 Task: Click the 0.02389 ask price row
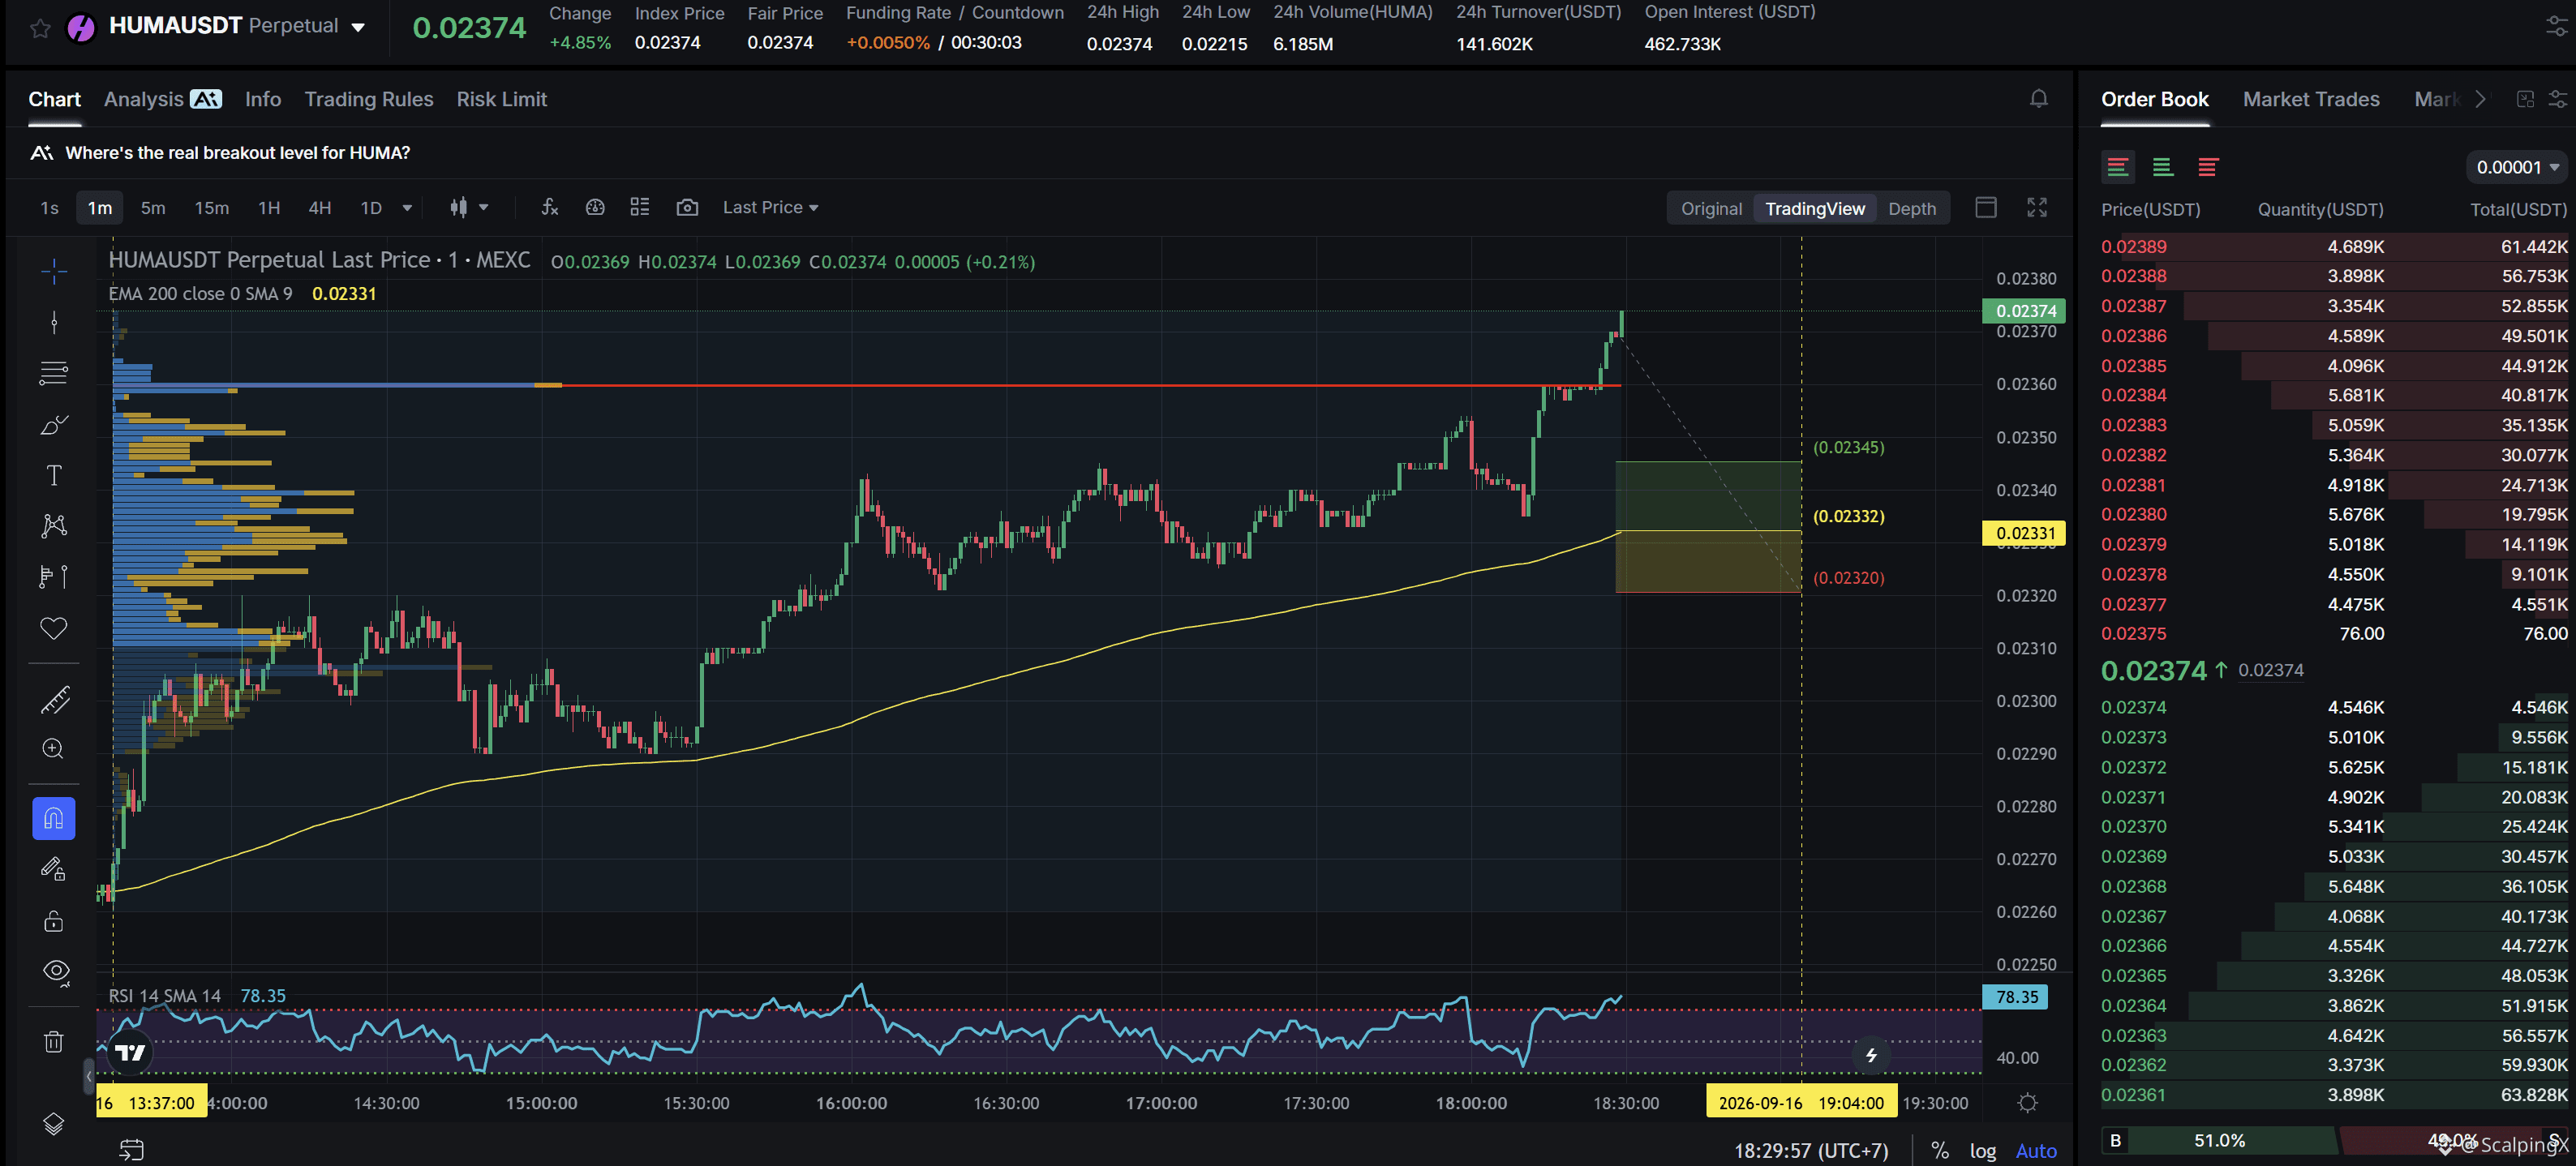(x=2334, y=246)
